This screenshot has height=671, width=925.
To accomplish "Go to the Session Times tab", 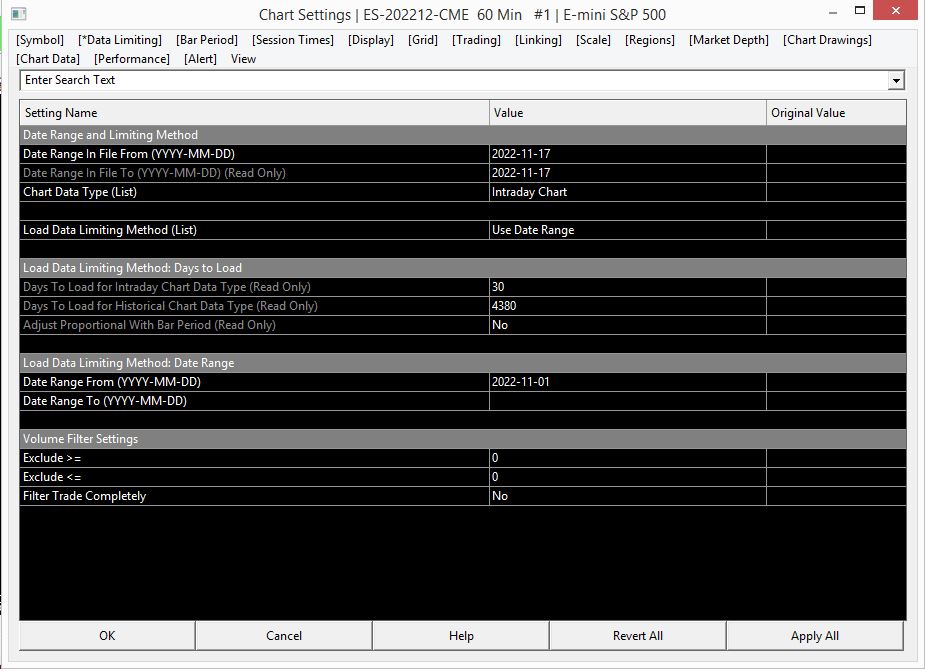I will [x=293, y=40].
